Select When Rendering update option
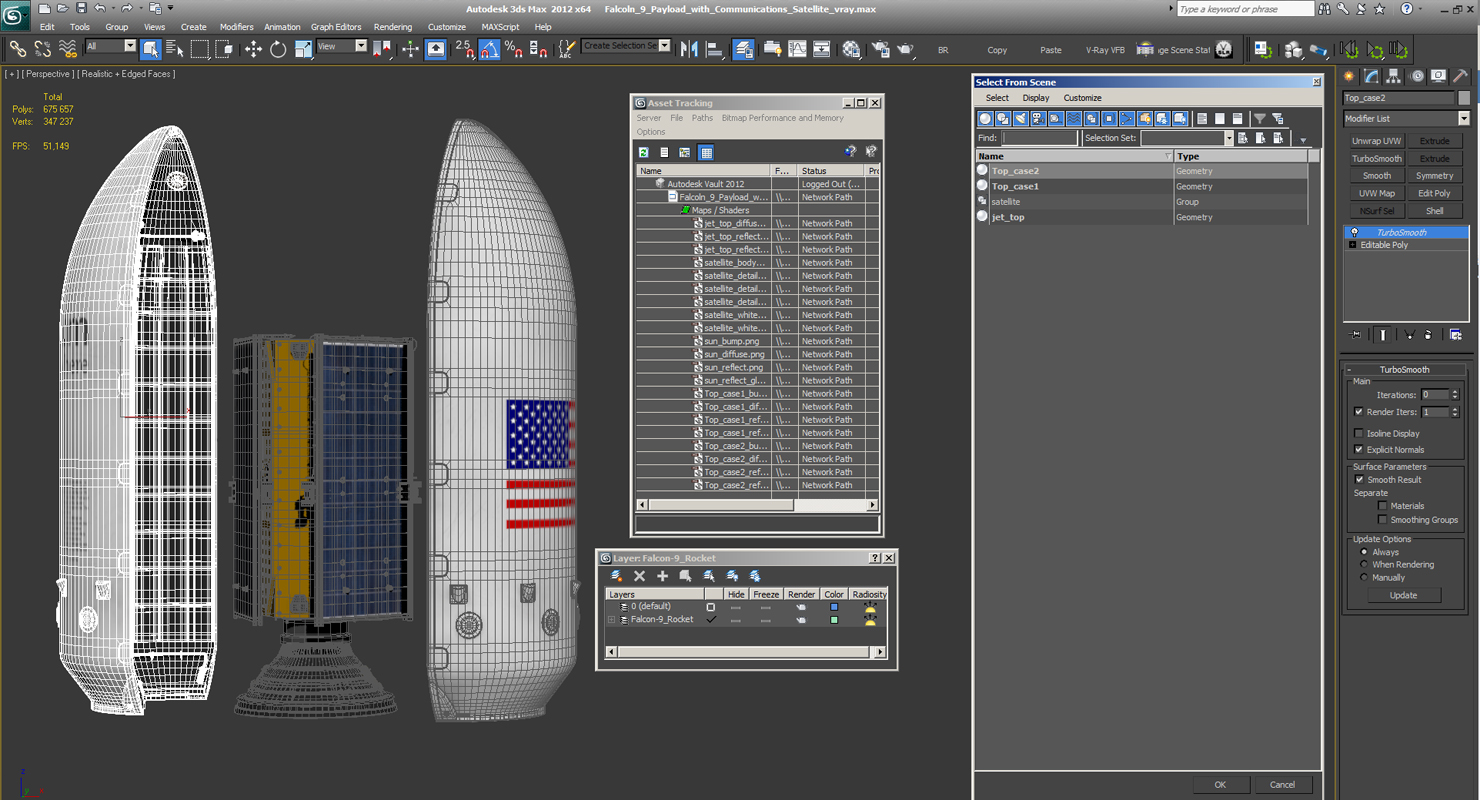The image size is (1480, 800). (x=1363, y=565)
